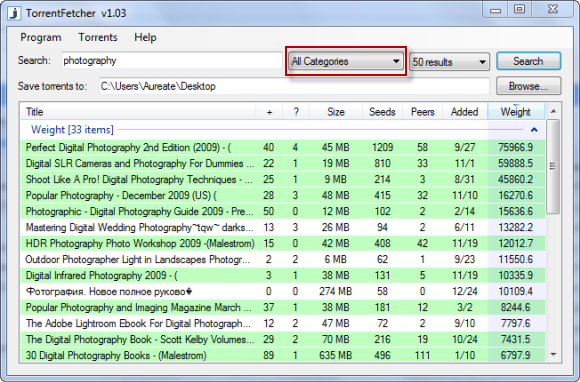Screen dimensions: 580x382
Task: Select Perfect Digital Photography 2nd Edition row
Action: click(x=283, y=148)
